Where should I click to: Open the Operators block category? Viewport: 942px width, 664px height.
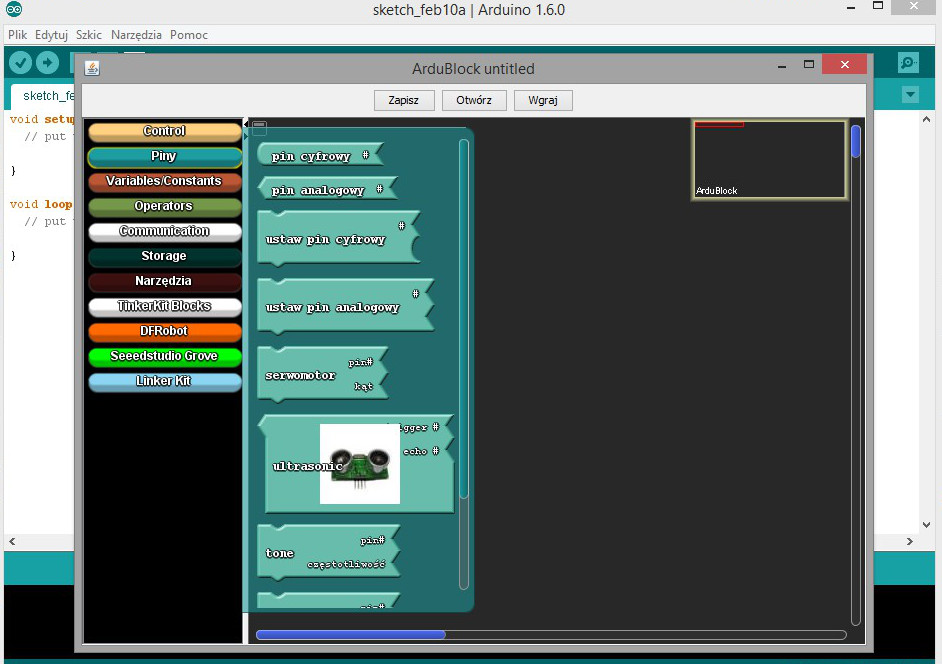(165, 207)
